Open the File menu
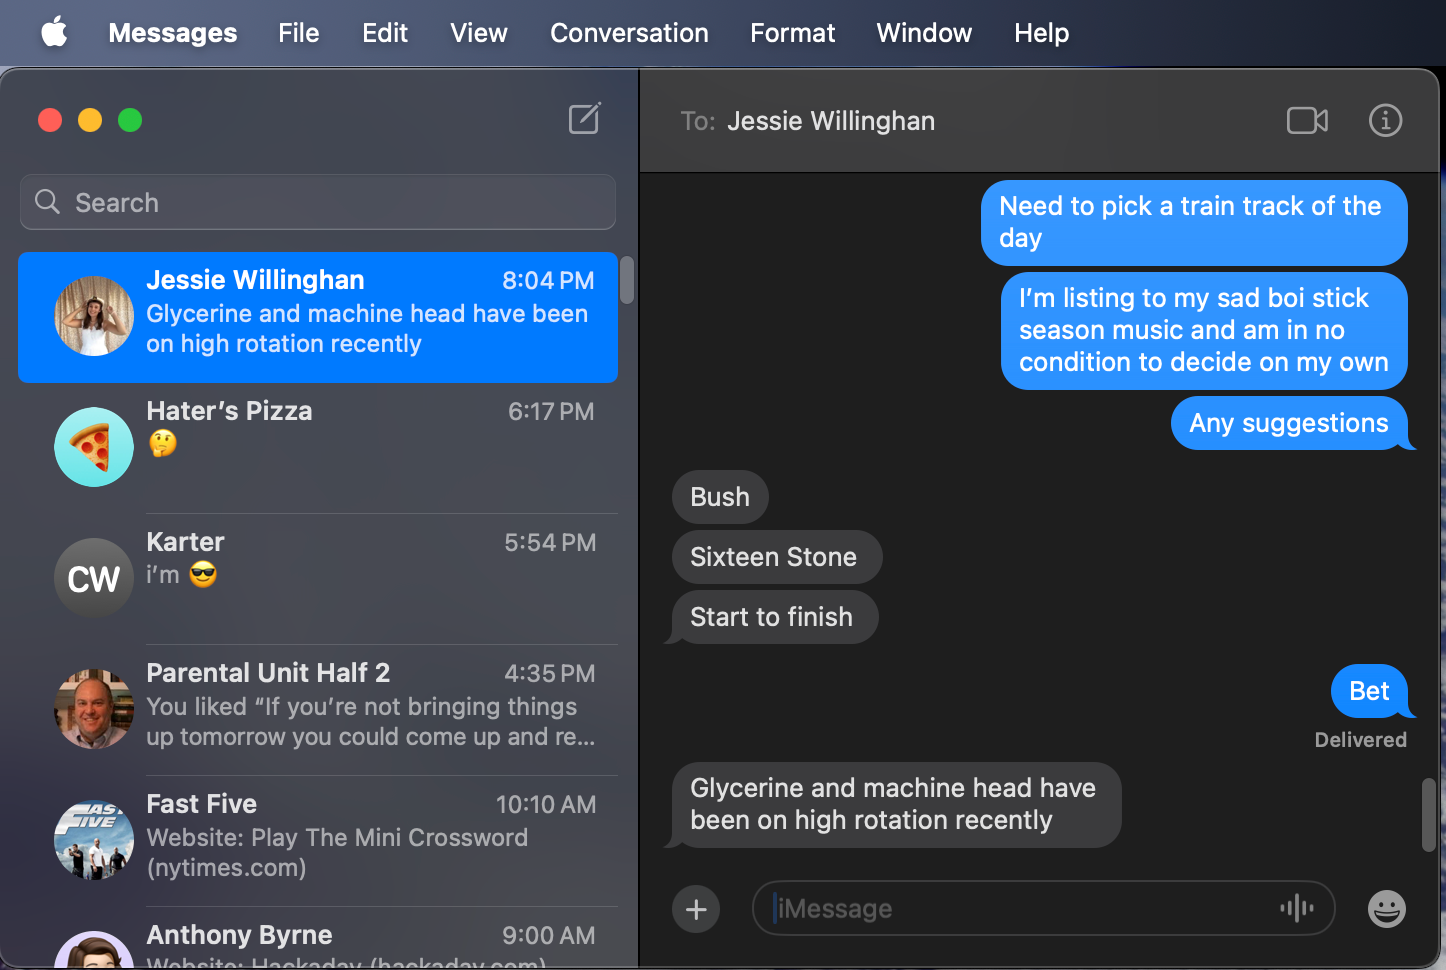This screenshot has width=1446, height=970. click(299, 33)
